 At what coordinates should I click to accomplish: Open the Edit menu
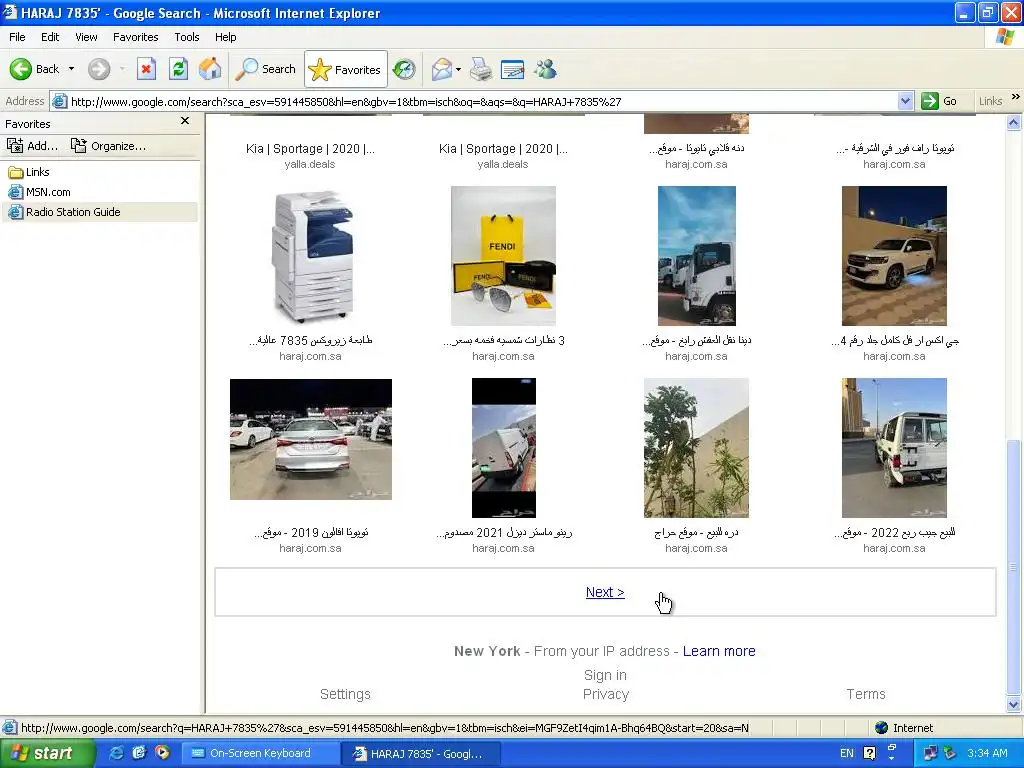pos(50,37)
